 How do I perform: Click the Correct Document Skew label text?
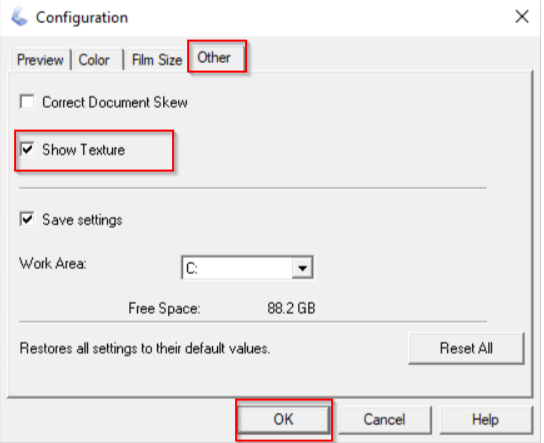click(115, 102)
